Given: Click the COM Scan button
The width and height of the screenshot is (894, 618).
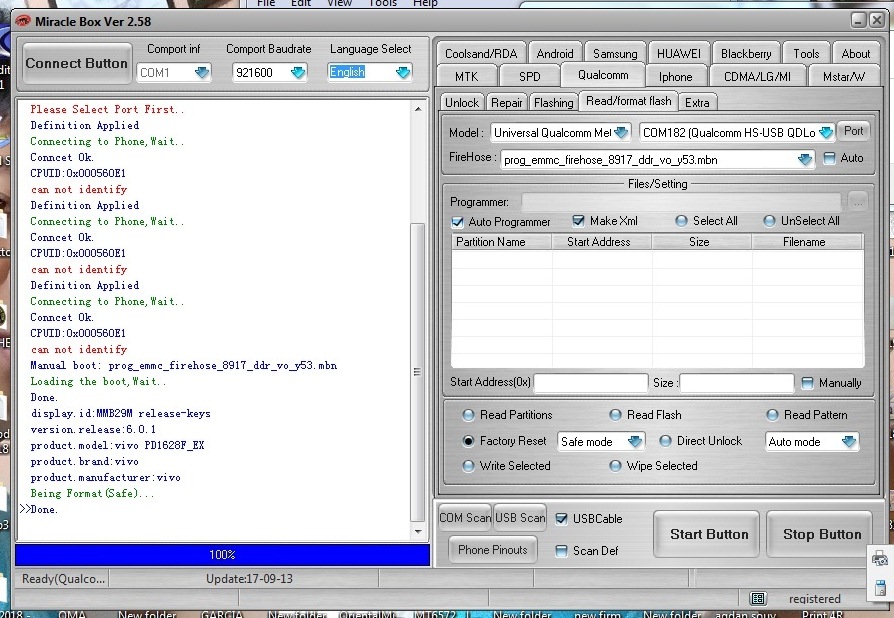Looking at the screenshot, I should click(x=465, y=518).
